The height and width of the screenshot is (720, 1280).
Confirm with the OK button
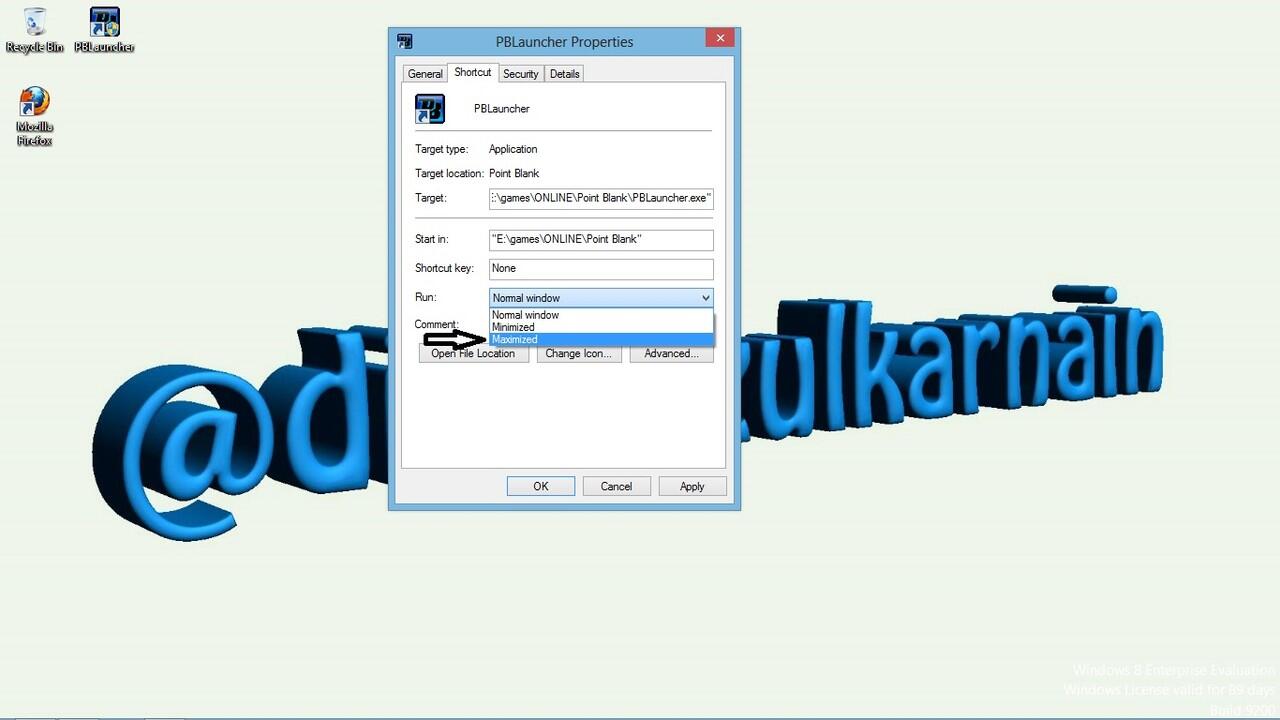(541, 486)
